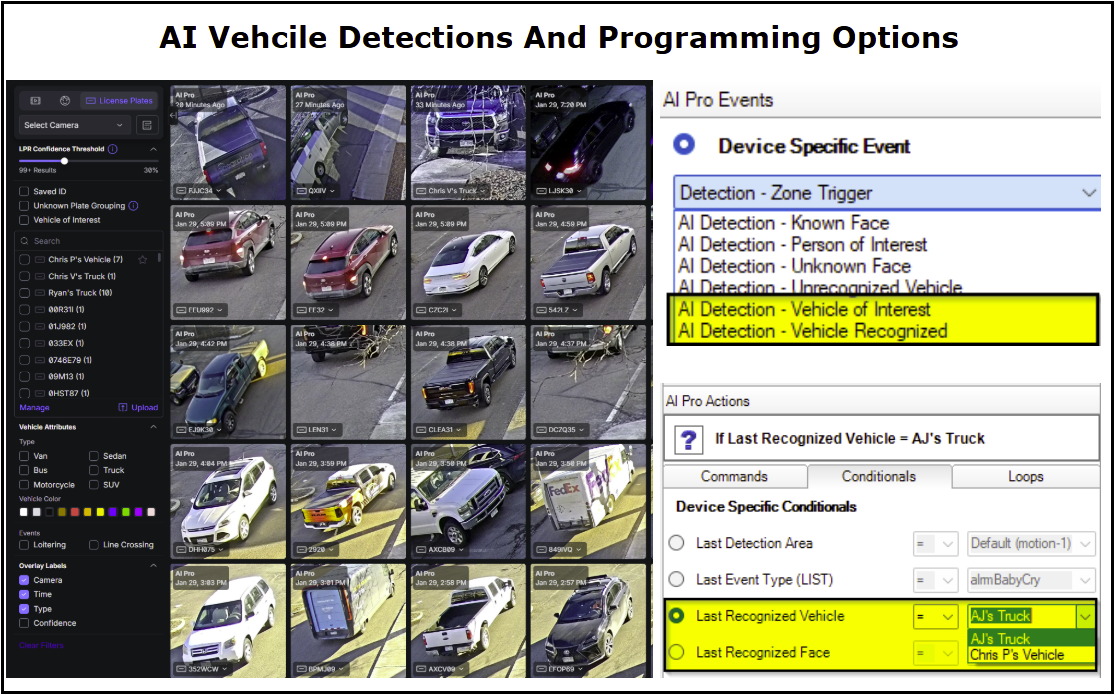Click the list view icon beside Select Camera
The height and width of the screenshot is (695, 1115).
point(146,125)
